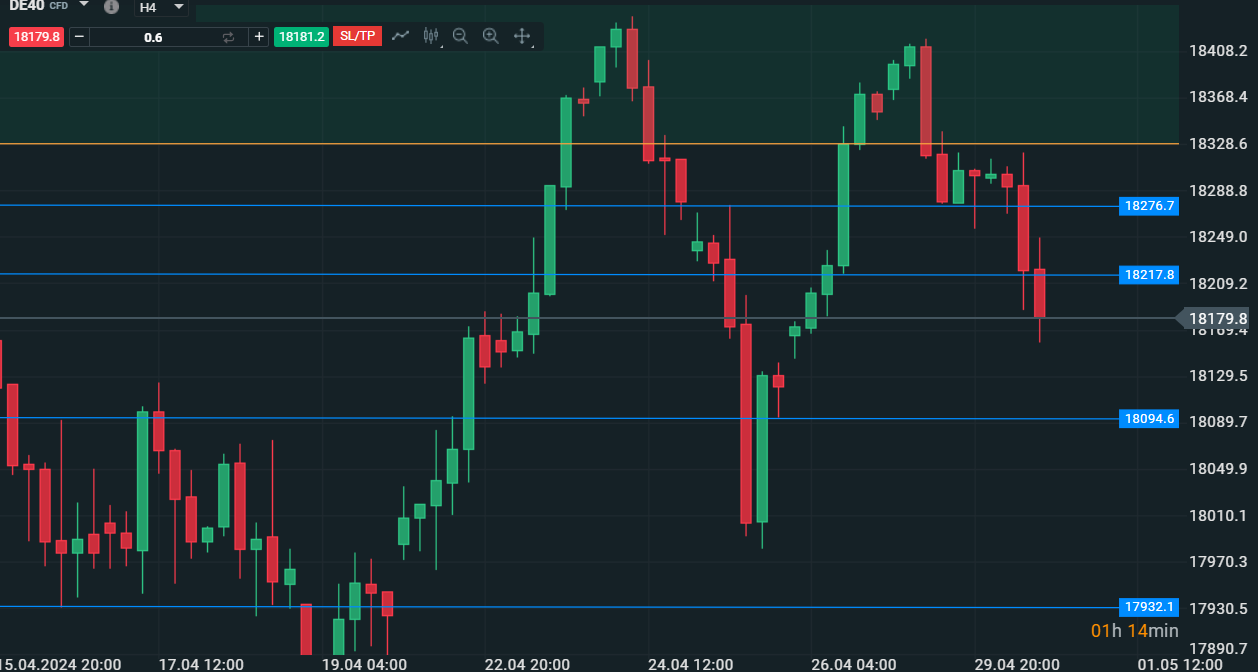Select the 18276.7 horizontal line label

pyautogui.click(x=1149, y=206)
